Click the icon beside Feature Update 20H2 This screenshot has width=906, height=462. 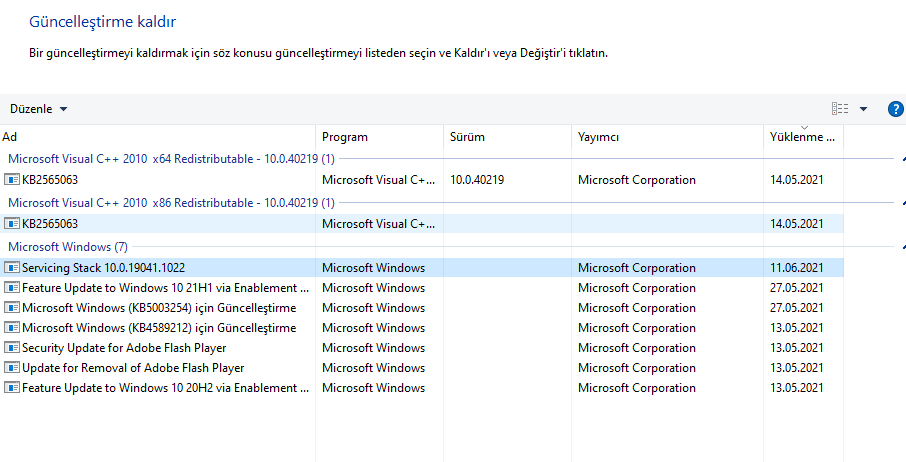click(x=12, y=388)
